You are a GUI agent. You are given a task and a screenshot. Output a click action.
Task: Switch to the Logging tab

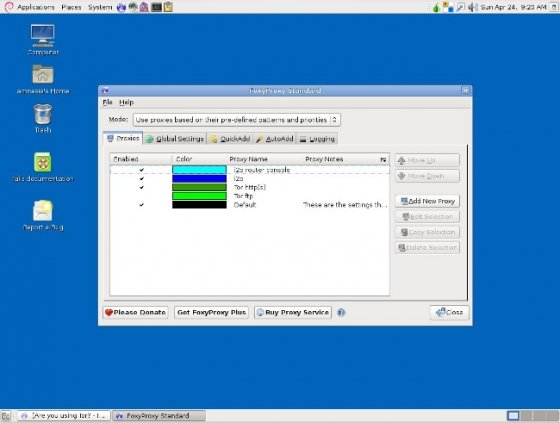click(317, 139)
